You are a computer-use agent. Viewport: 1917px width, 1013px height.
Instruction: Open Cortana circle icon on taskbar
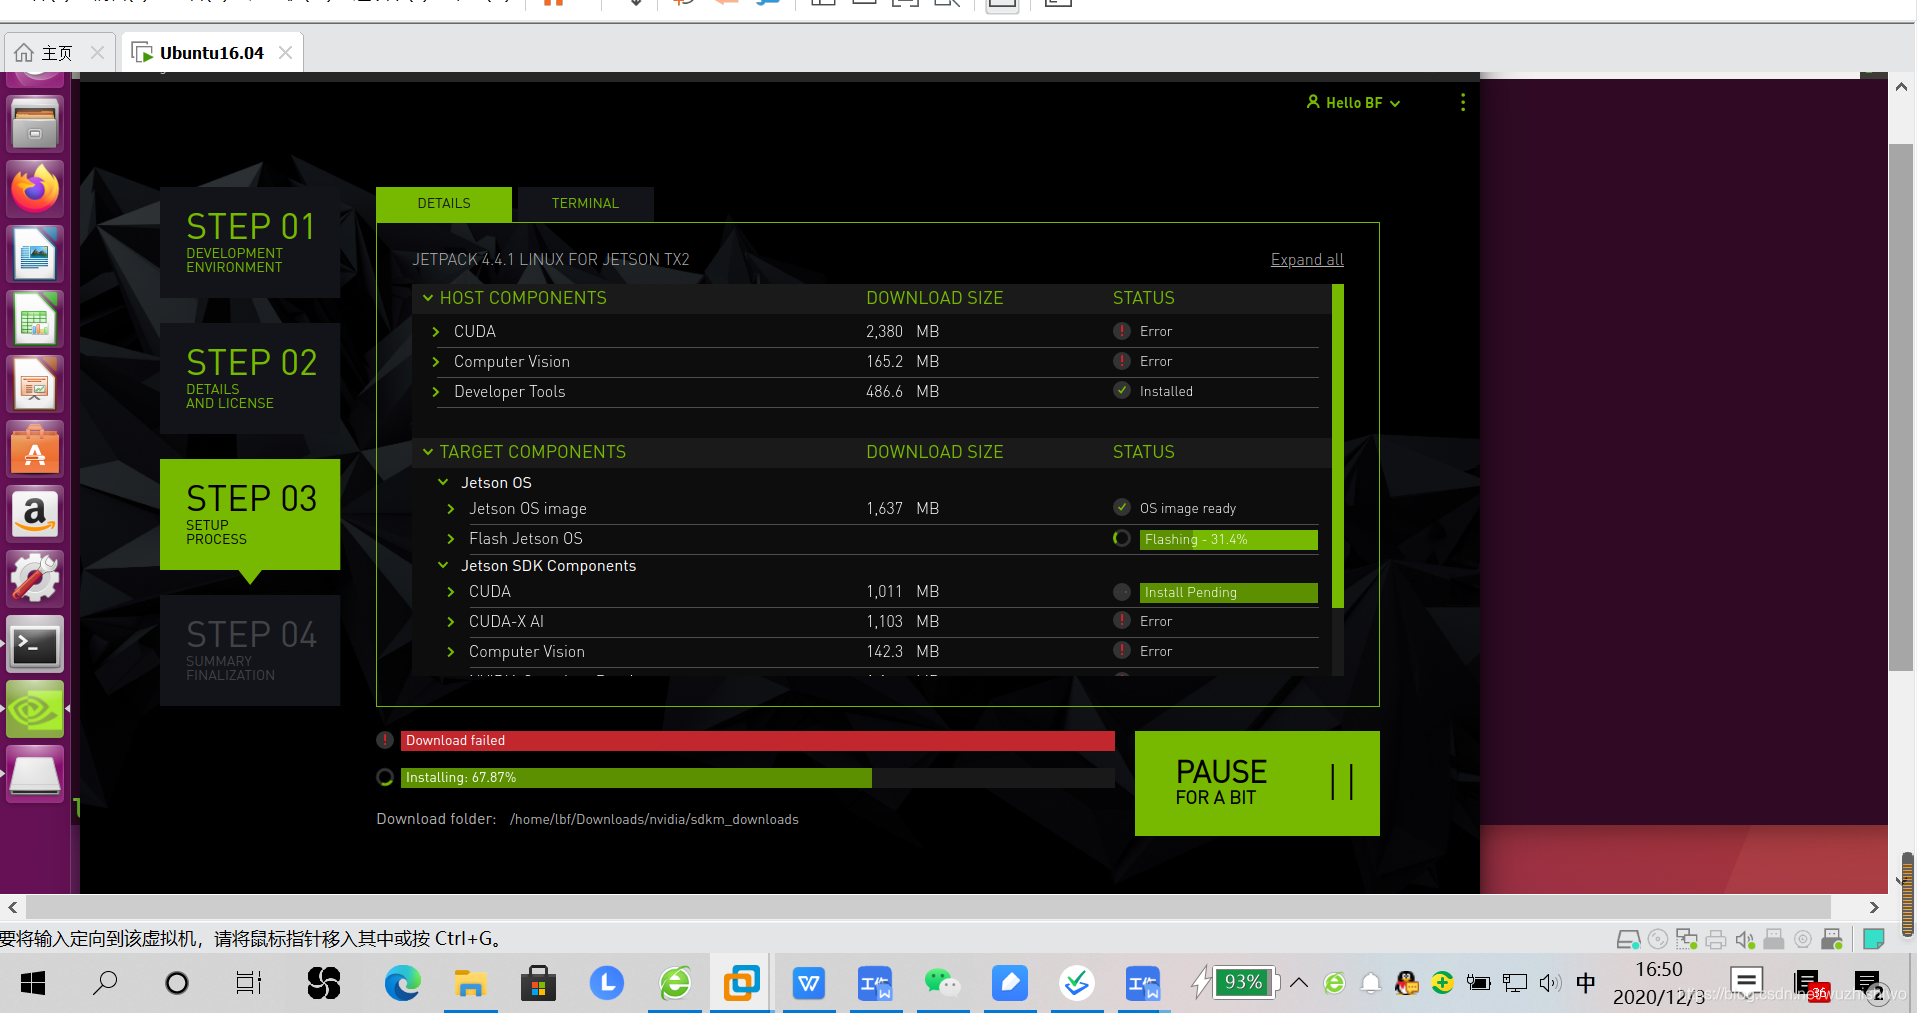click(177, 983)
